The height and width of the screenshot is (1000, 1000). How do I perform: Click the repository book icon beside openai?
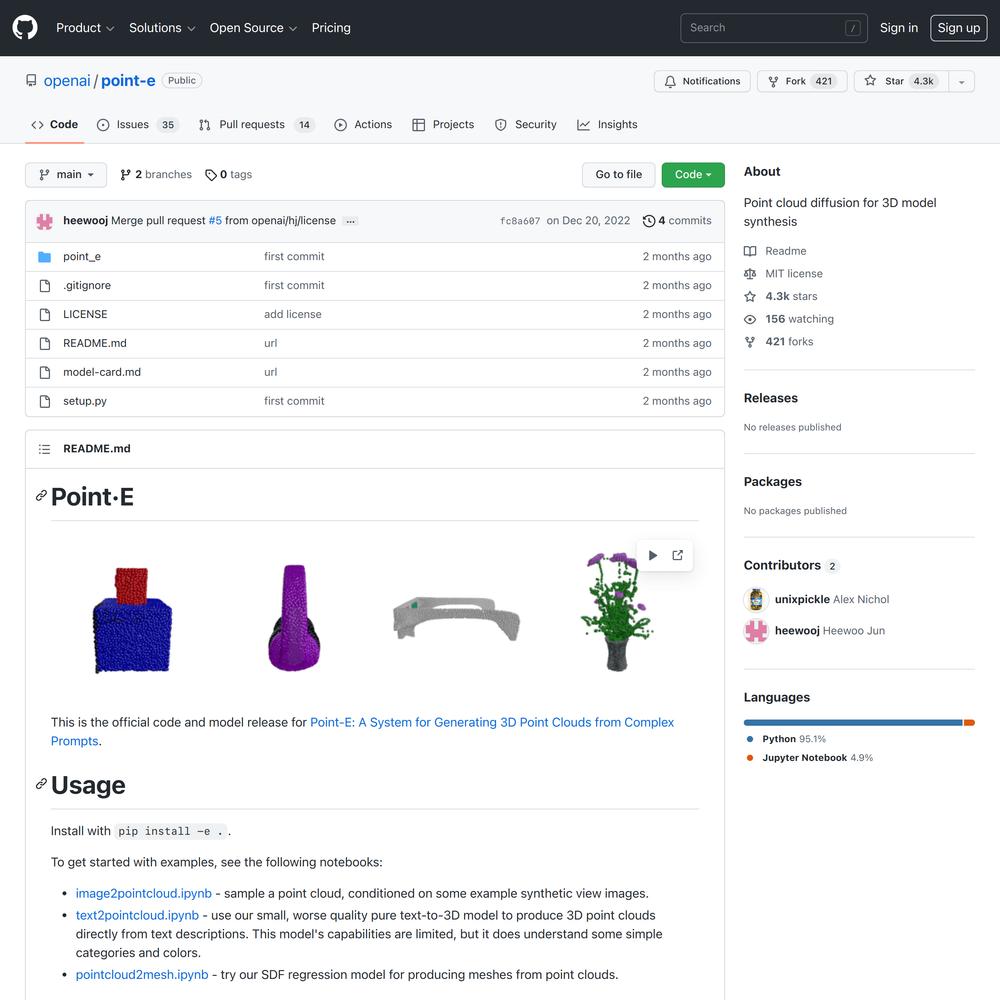click(x=31, y=80)
